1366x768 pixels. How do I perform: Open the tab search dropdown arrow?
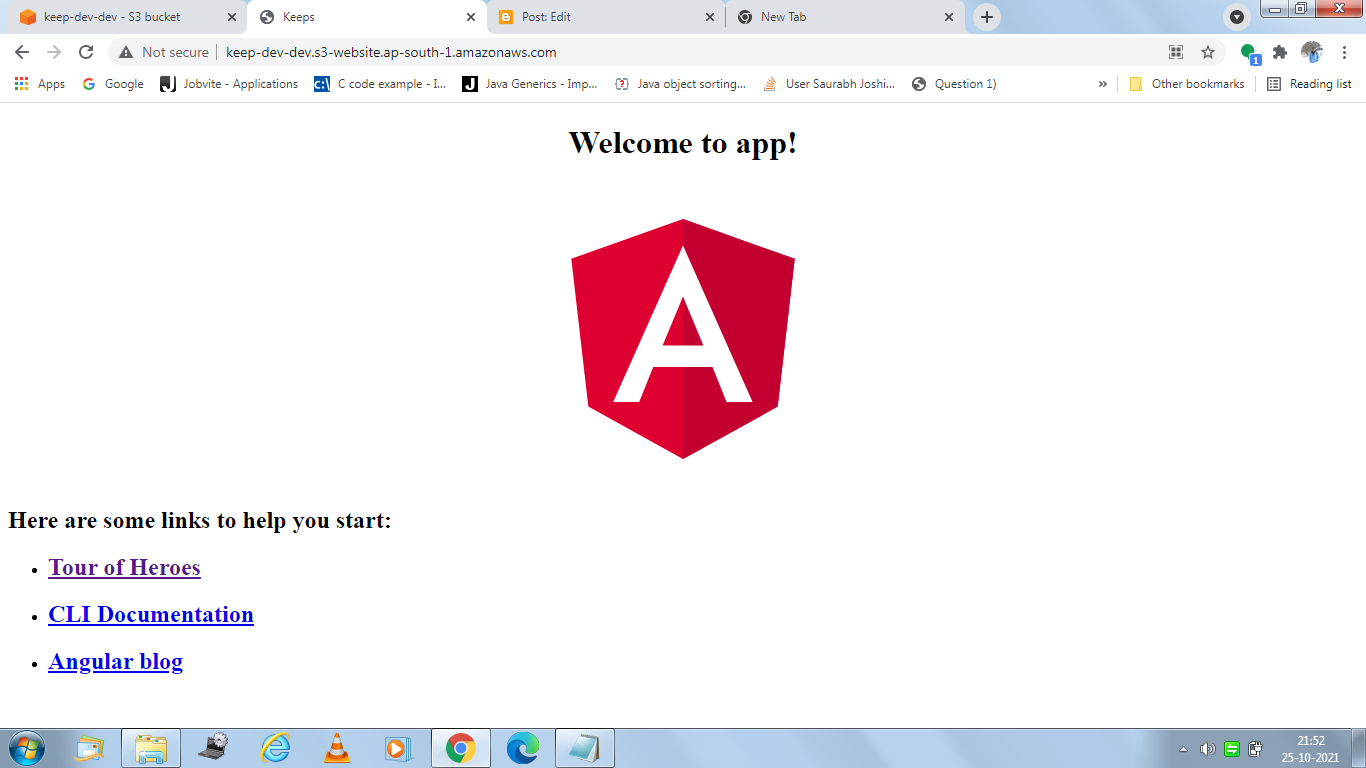1237,17
